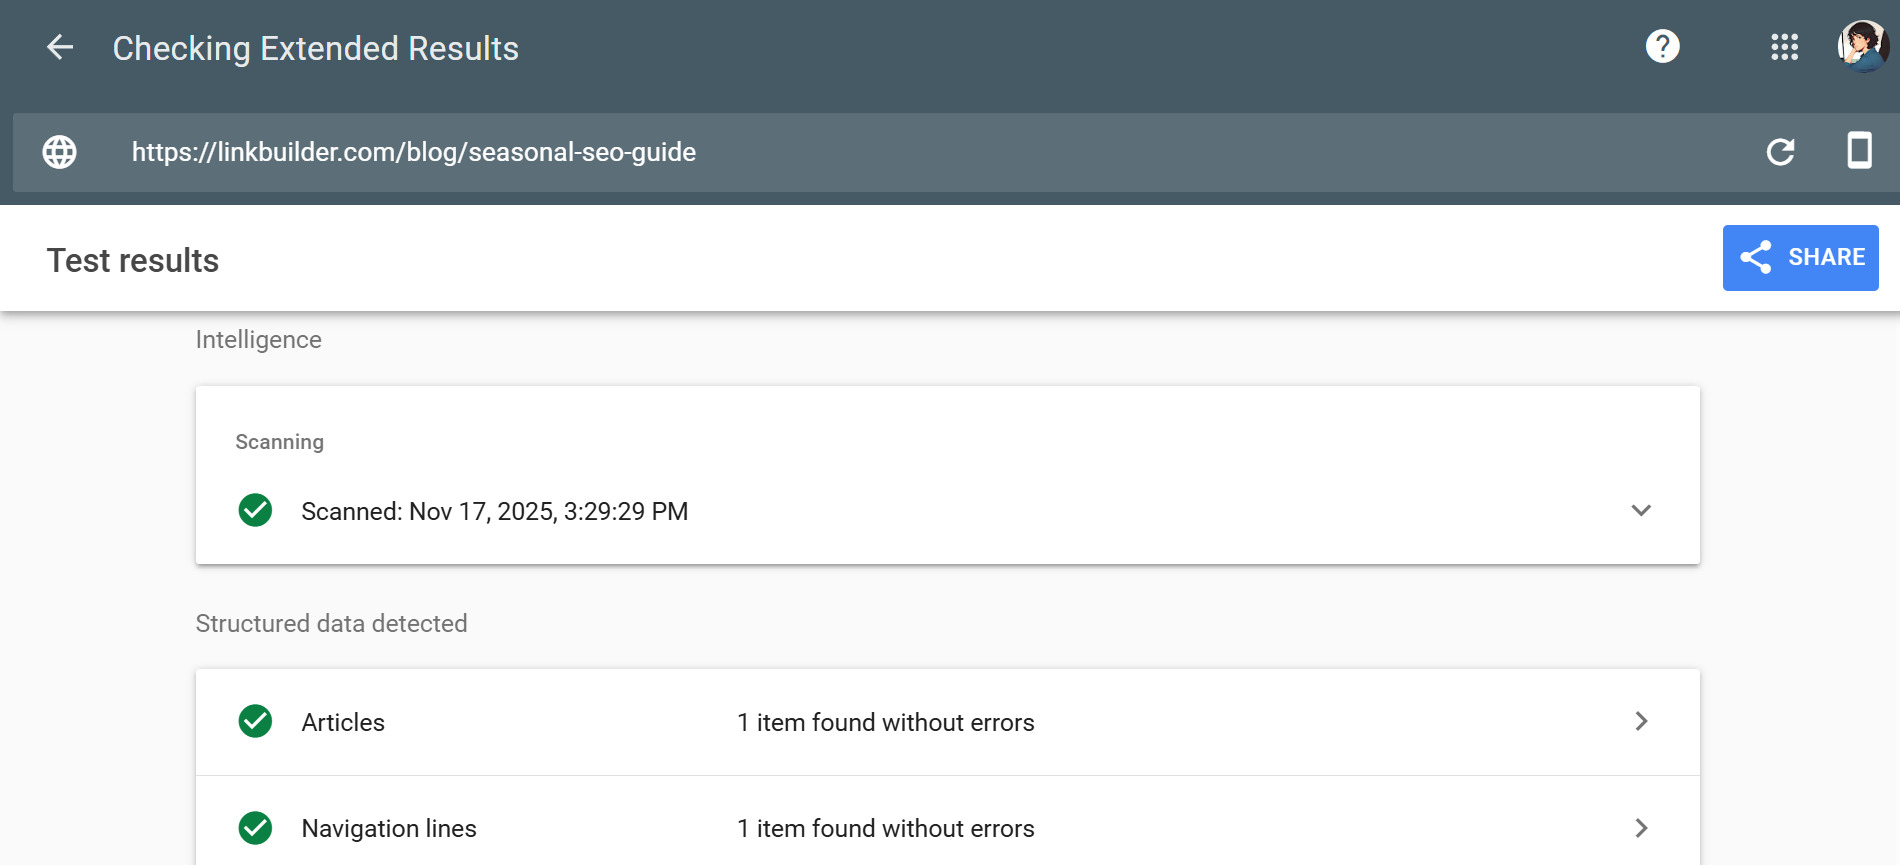Click the tested linkbuilder.com URL text

pos(414,152)
